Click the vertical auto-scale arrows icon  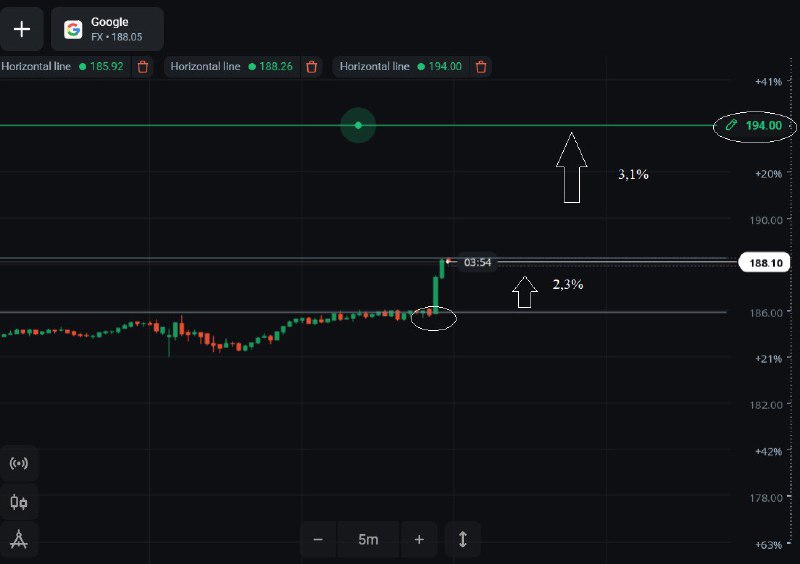[x=463, y=540]
